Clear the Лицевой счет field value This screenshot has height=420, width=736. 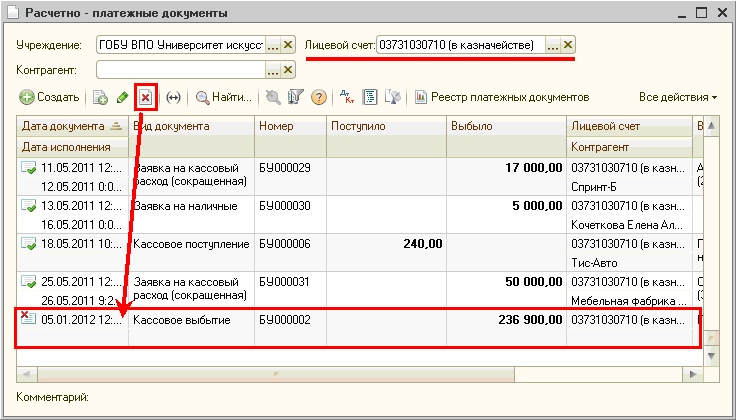pyautogui.click(x=568, y=45)
